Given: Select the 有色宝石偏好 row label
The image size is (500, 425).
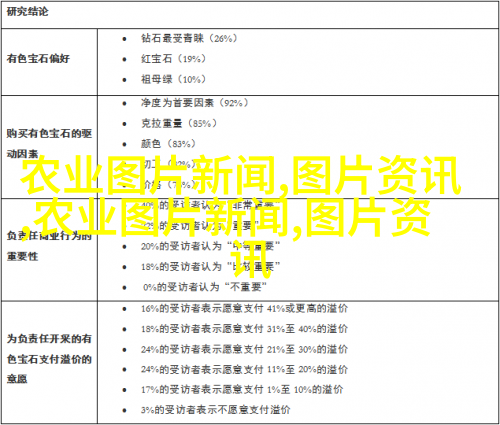Looking at the screenshot, I should click(x=38, y=59).
